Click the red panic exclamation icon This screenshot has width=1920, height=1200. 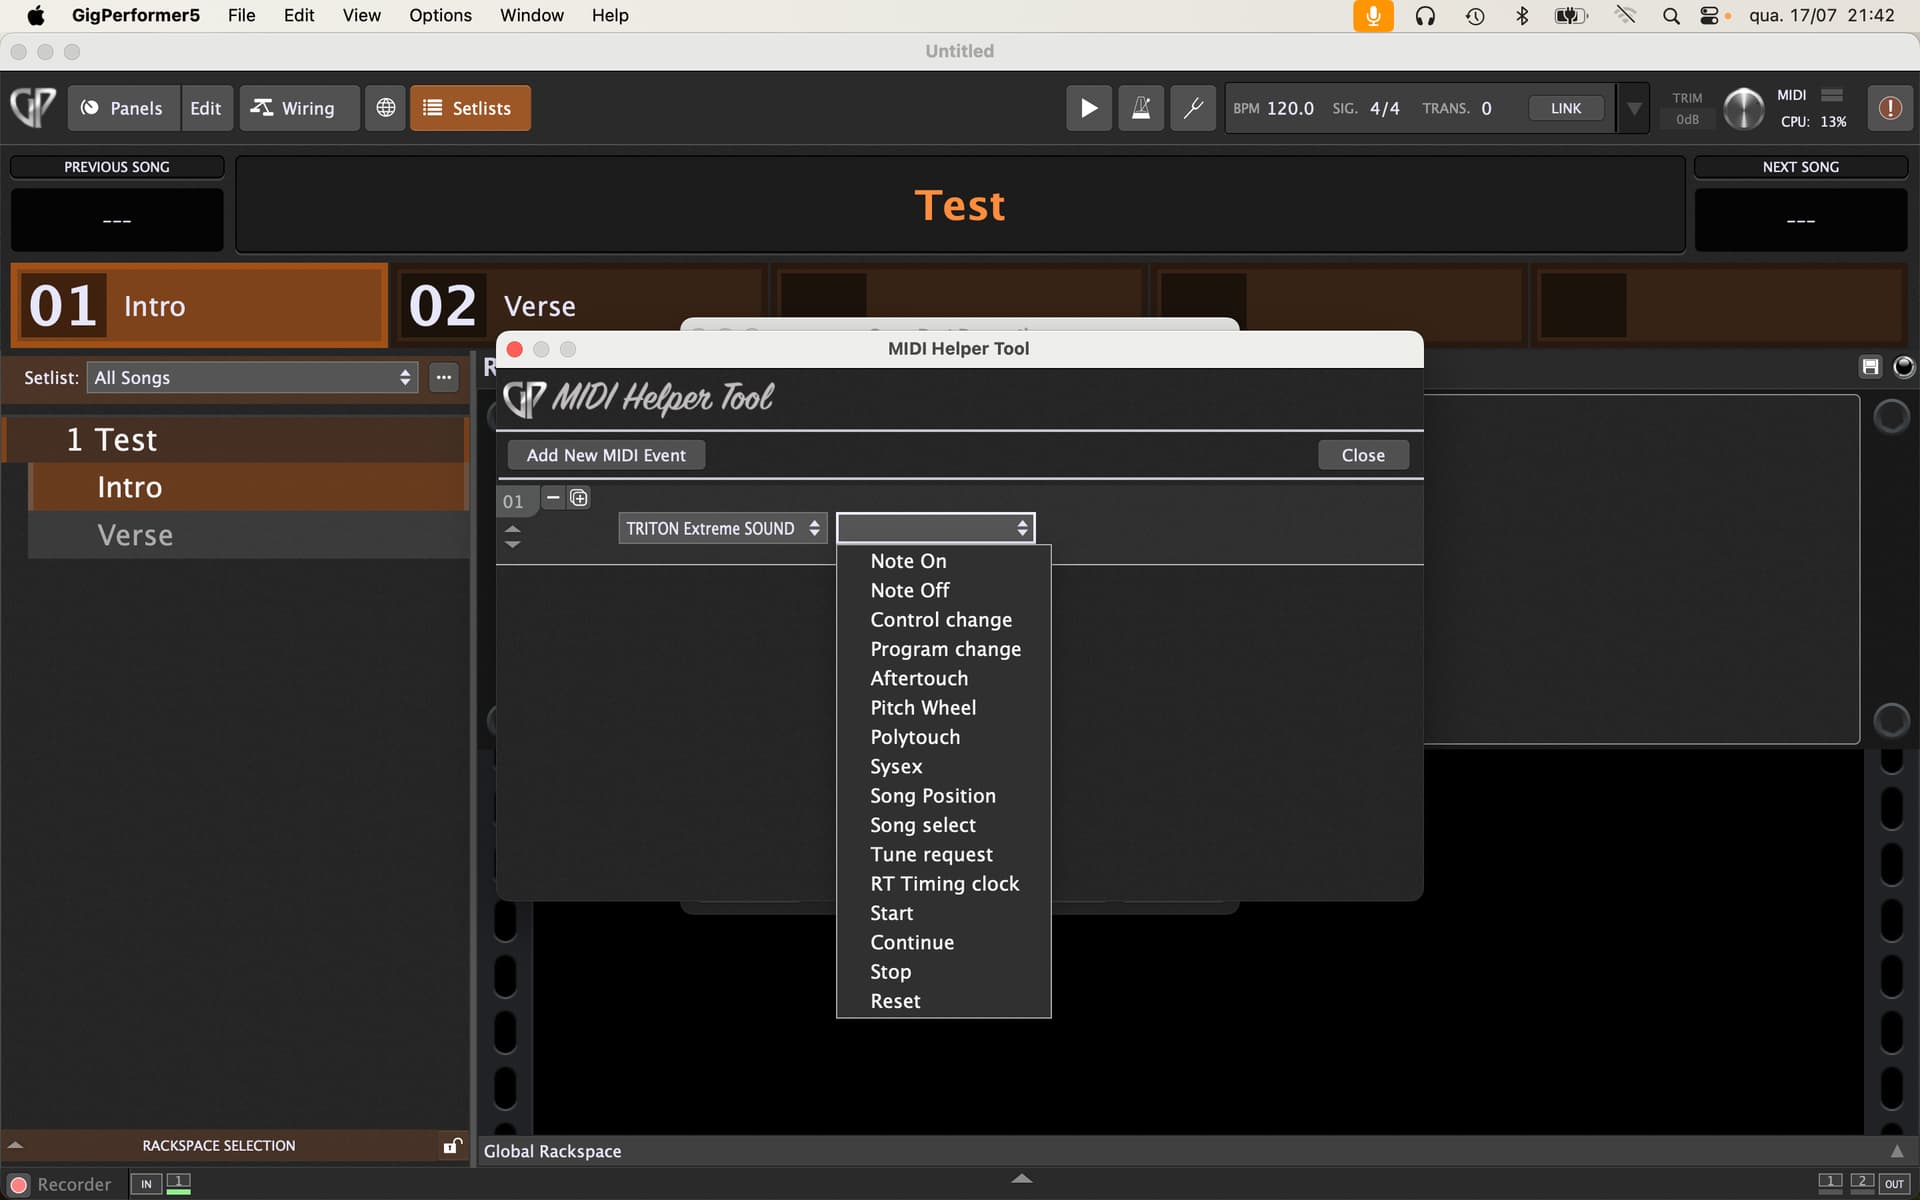[x=1889, y=108]
